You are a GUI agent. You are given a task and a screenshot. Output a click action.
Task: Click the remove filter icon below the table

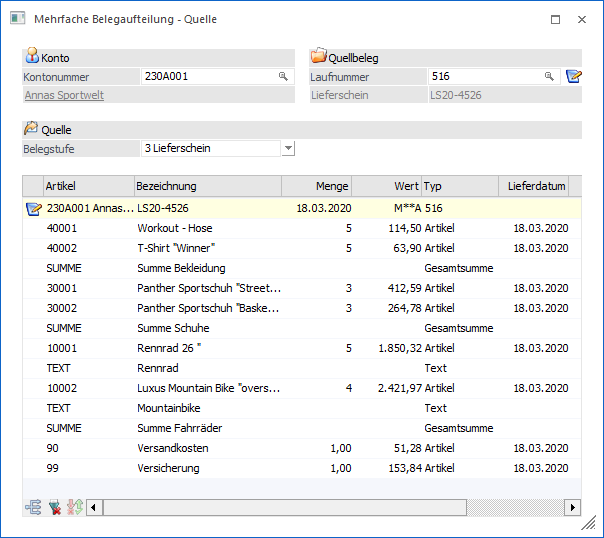(54, 507)
